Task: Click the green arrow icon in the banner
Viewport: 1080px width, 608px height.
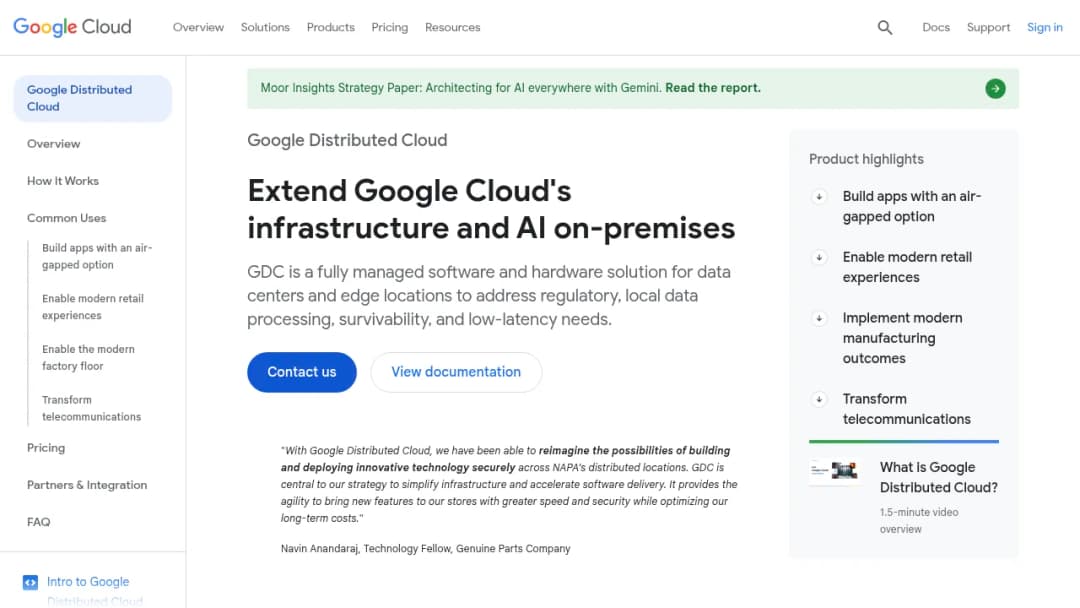Action: click(995, 88)
